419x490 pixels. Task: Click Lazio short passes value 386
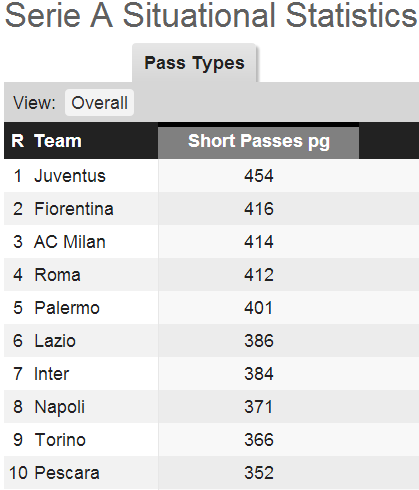(x=259, y=341)
